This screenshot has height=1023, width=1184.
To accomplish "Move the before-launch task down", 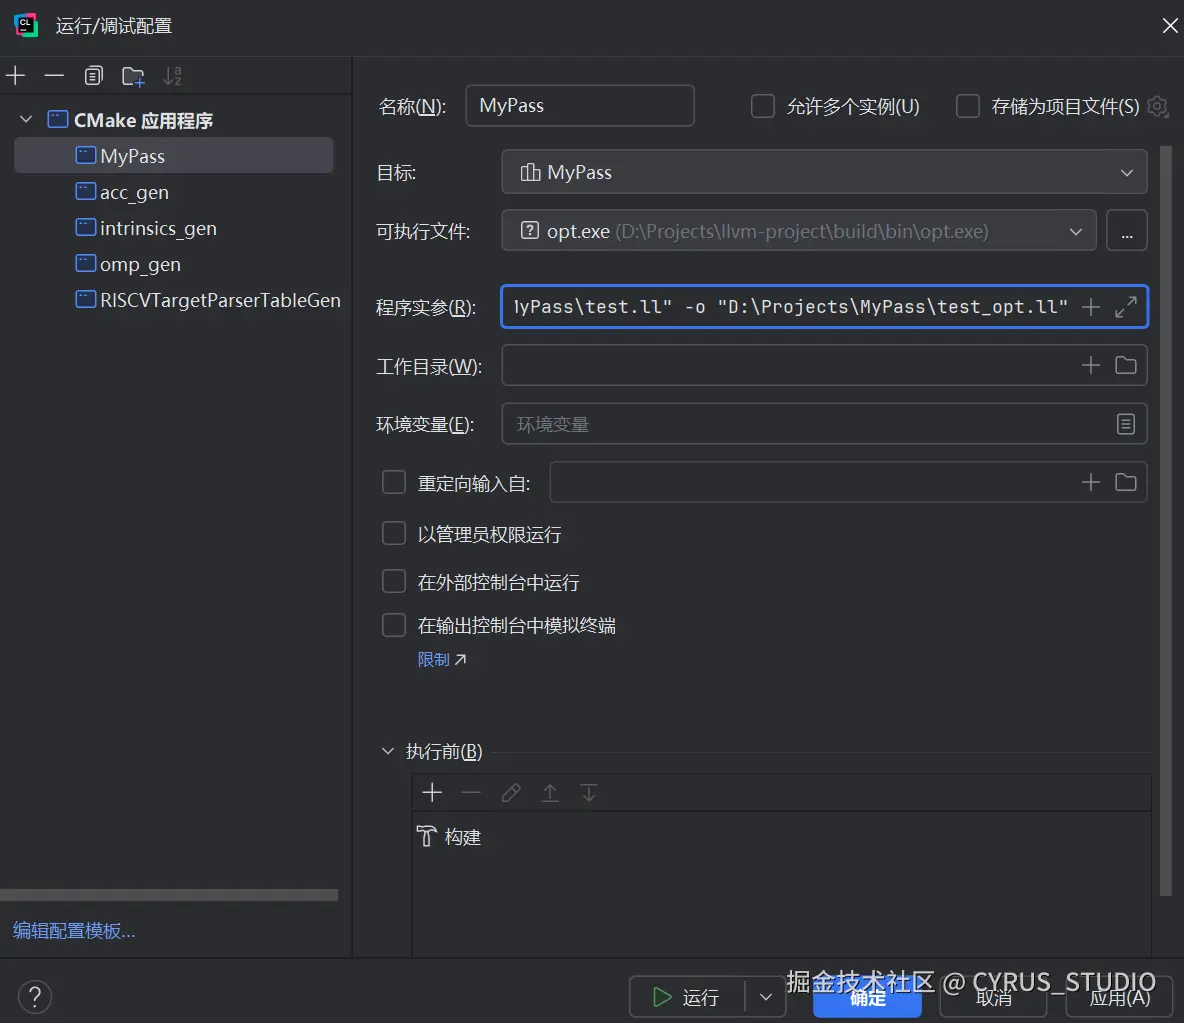I will [x=589, y=792].
